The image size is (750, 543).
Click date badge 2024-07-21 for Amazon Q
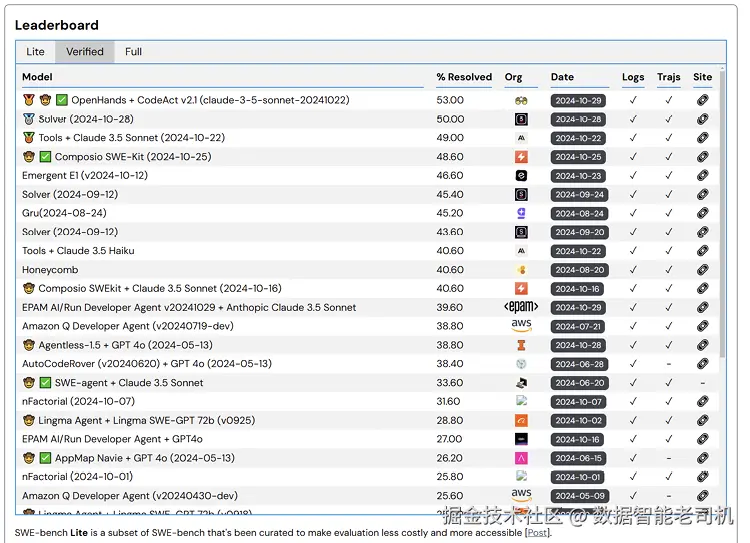pyautogui.click(x=577, y=326)
